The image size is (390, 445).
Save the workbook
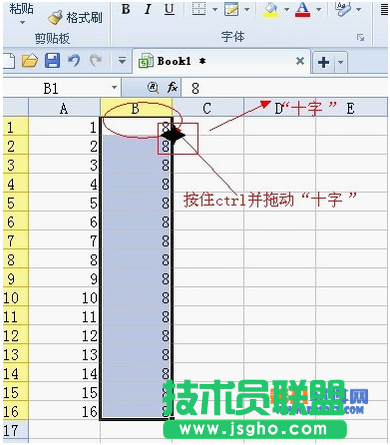(x=52, y=61)
